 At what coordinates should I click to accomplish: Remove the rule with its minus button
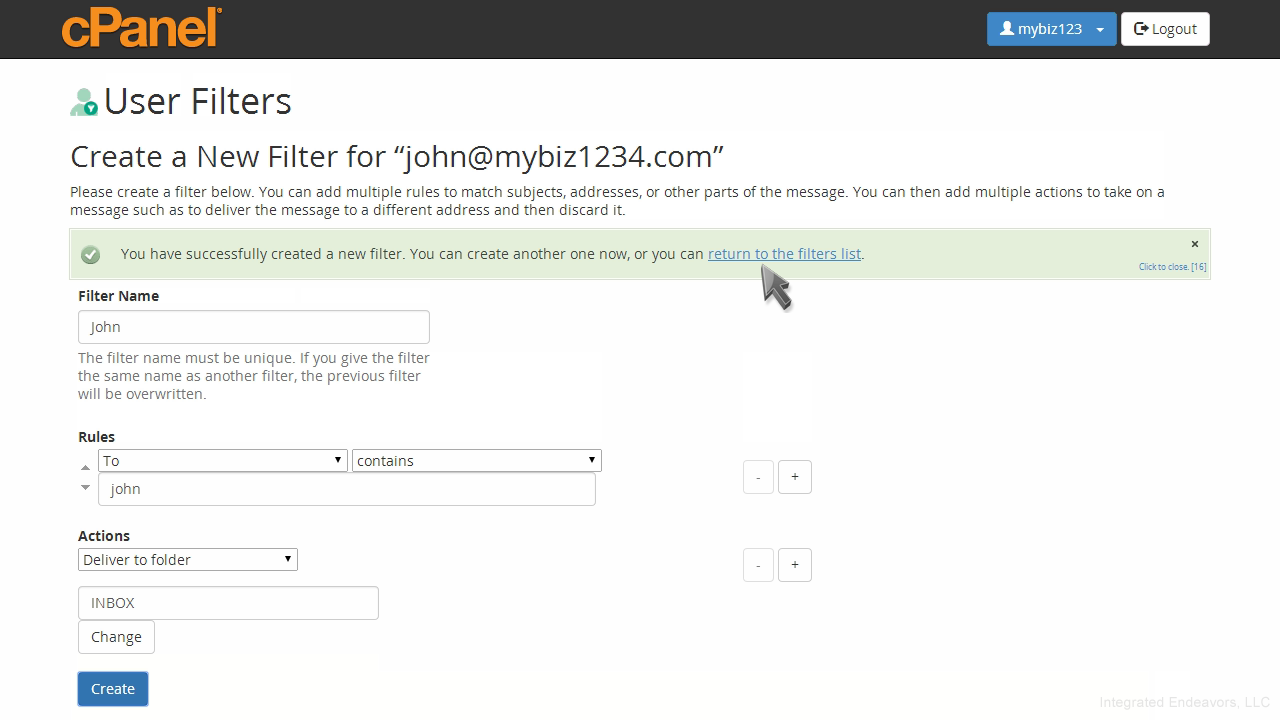click(x=758, y=477)
